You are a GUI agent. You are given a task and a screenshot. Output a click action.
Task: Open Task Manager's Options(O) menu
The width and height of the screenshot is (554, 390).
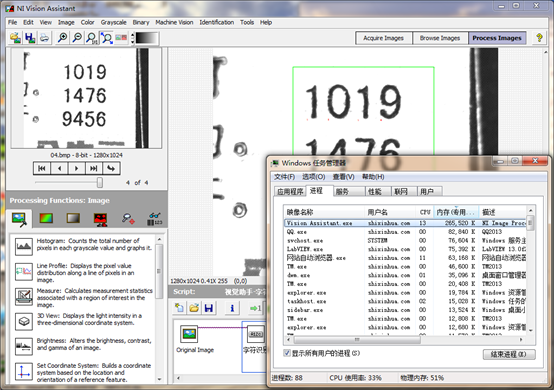(313, 177)
